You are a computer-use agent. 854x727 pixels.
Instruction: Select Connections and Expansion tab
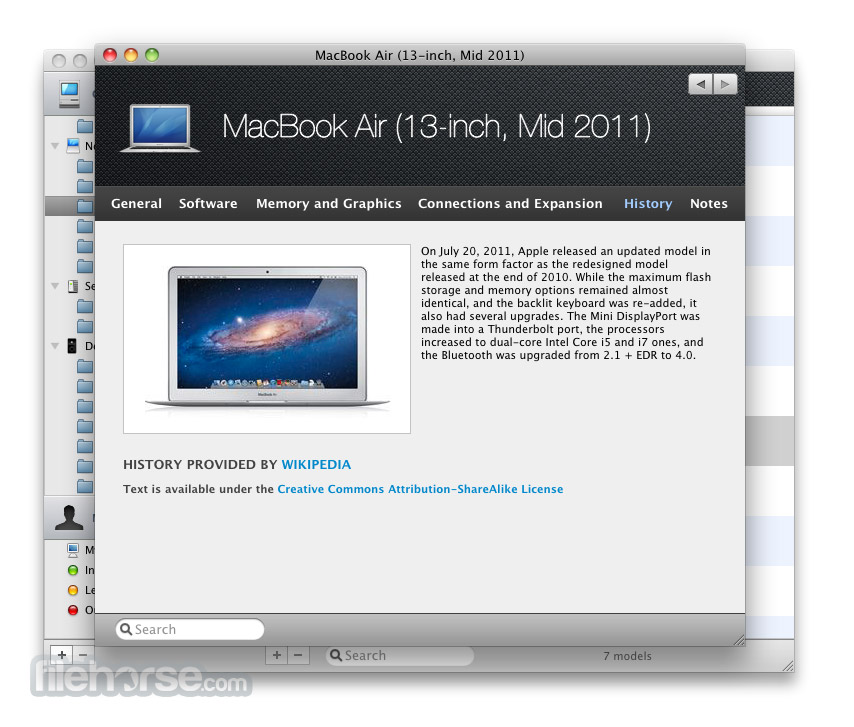pos(510,204)
